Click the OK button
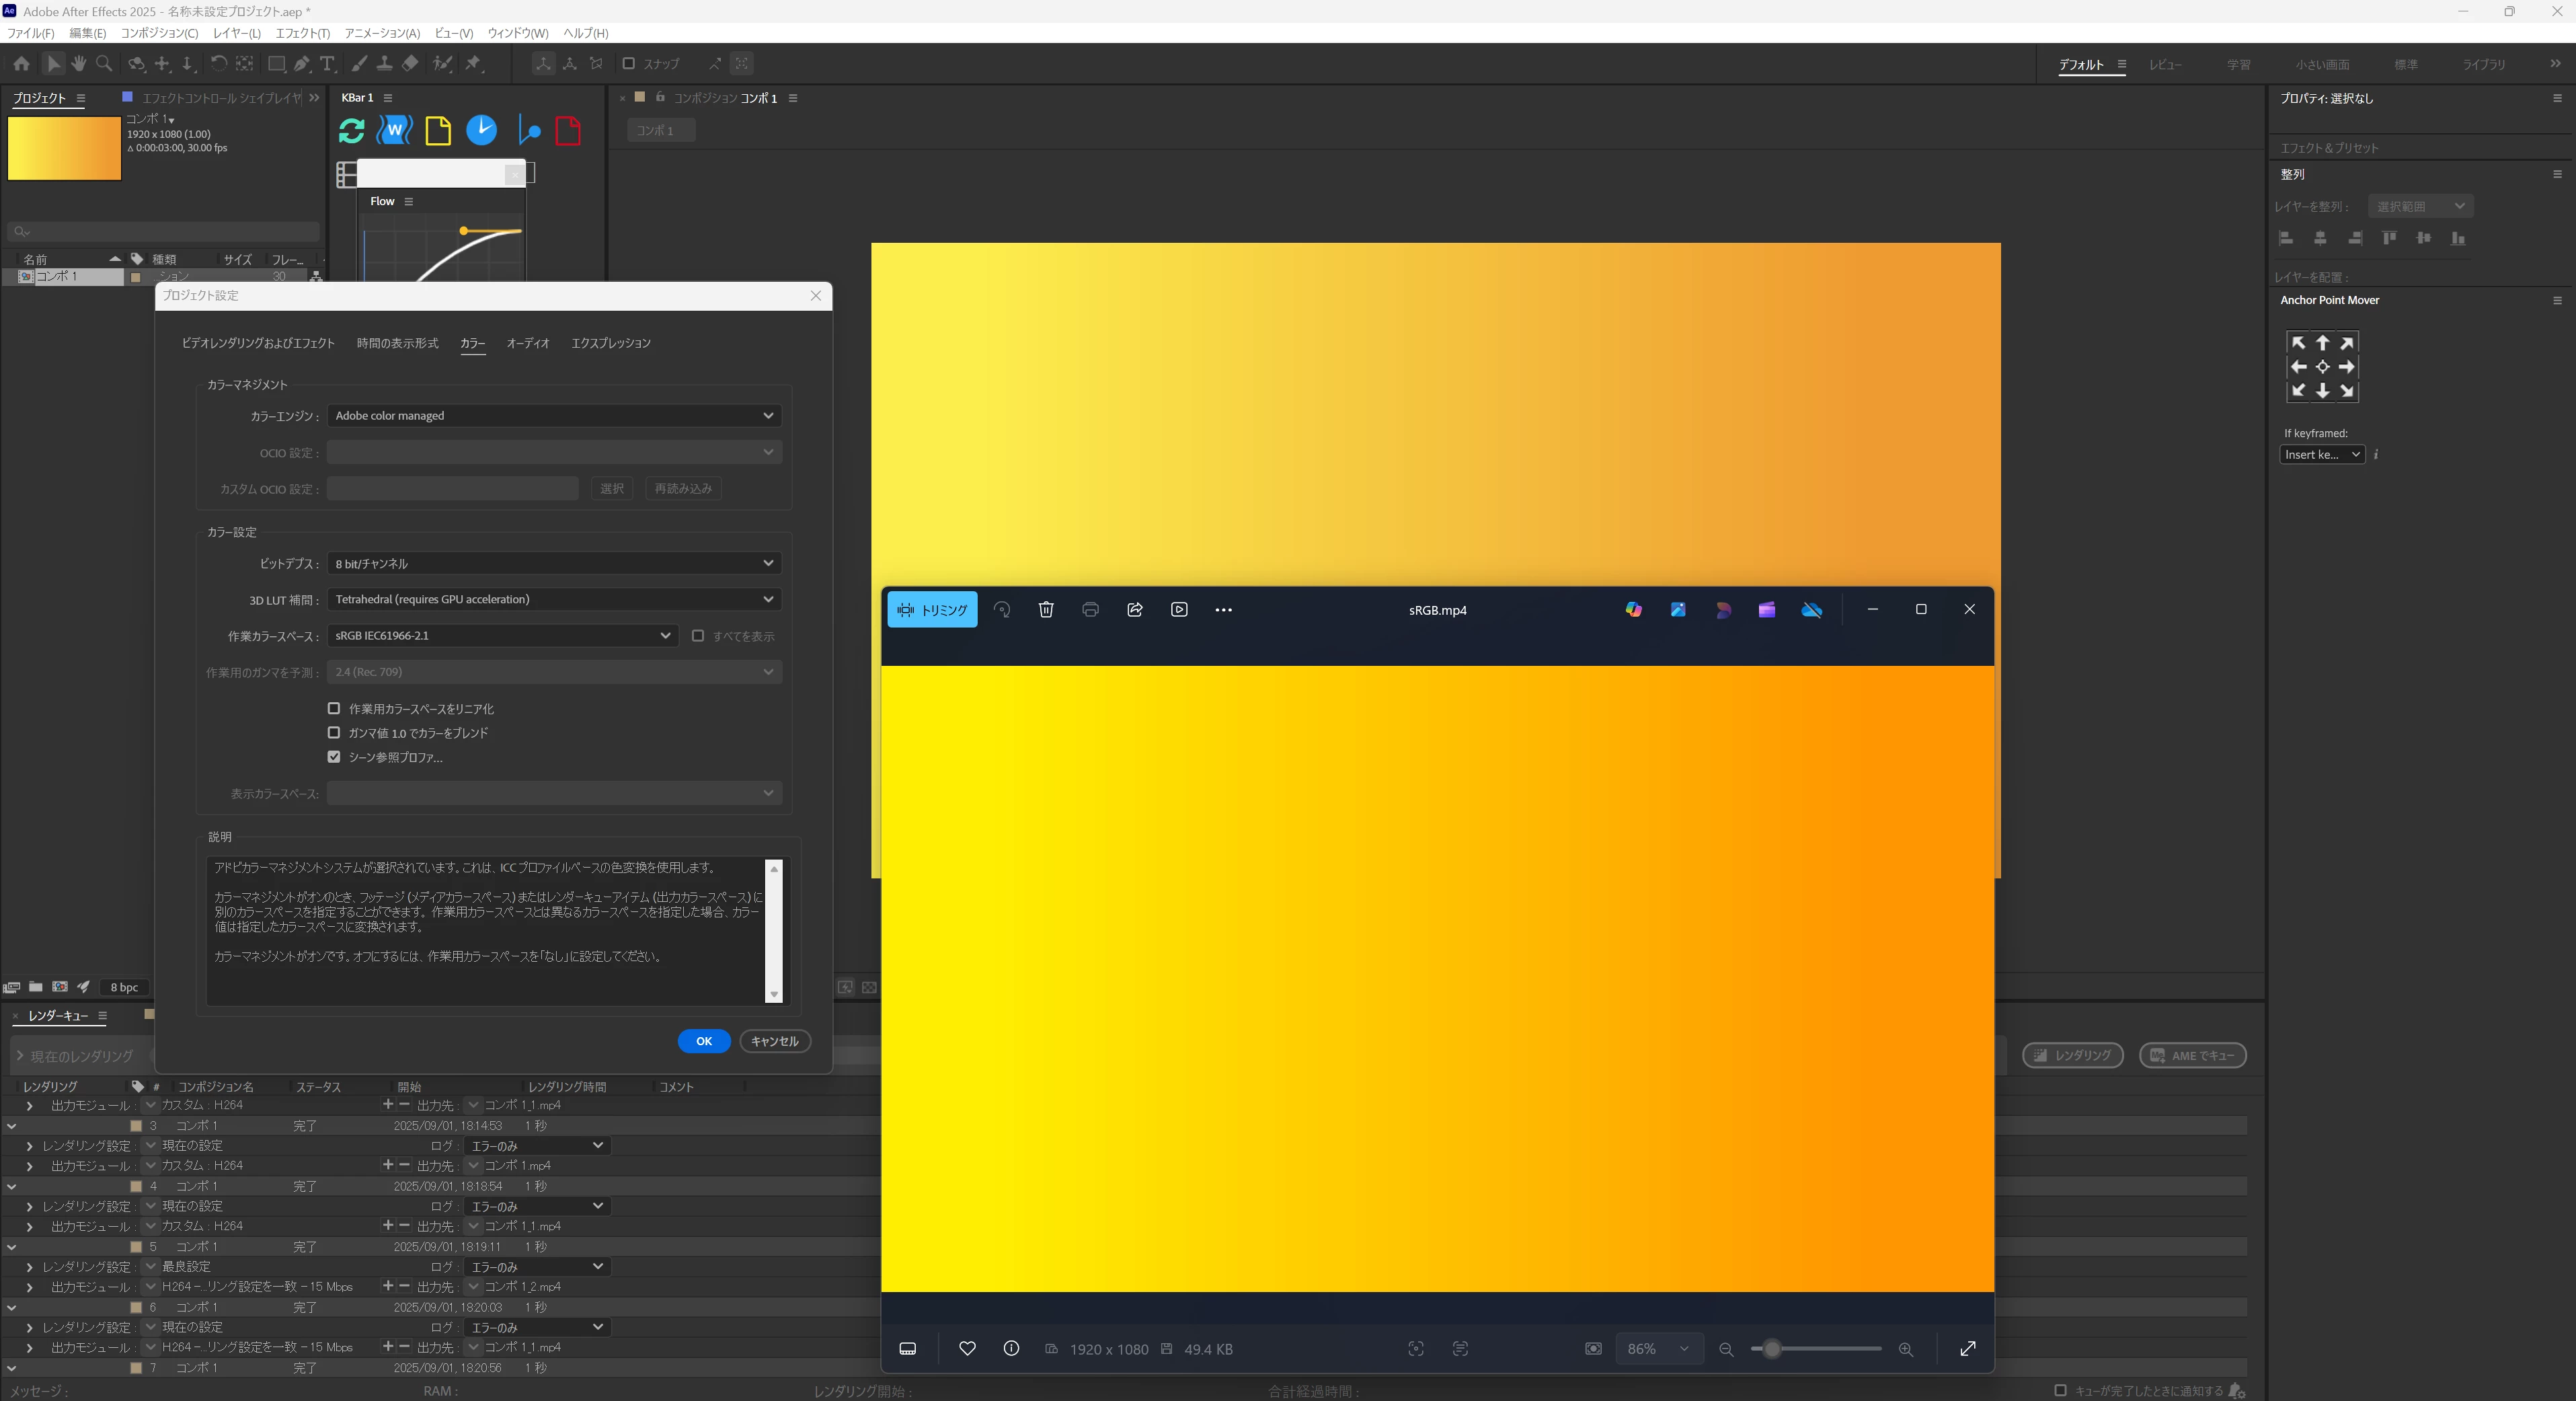This screenshot has height=1401, width=2576. [703, 1041]
